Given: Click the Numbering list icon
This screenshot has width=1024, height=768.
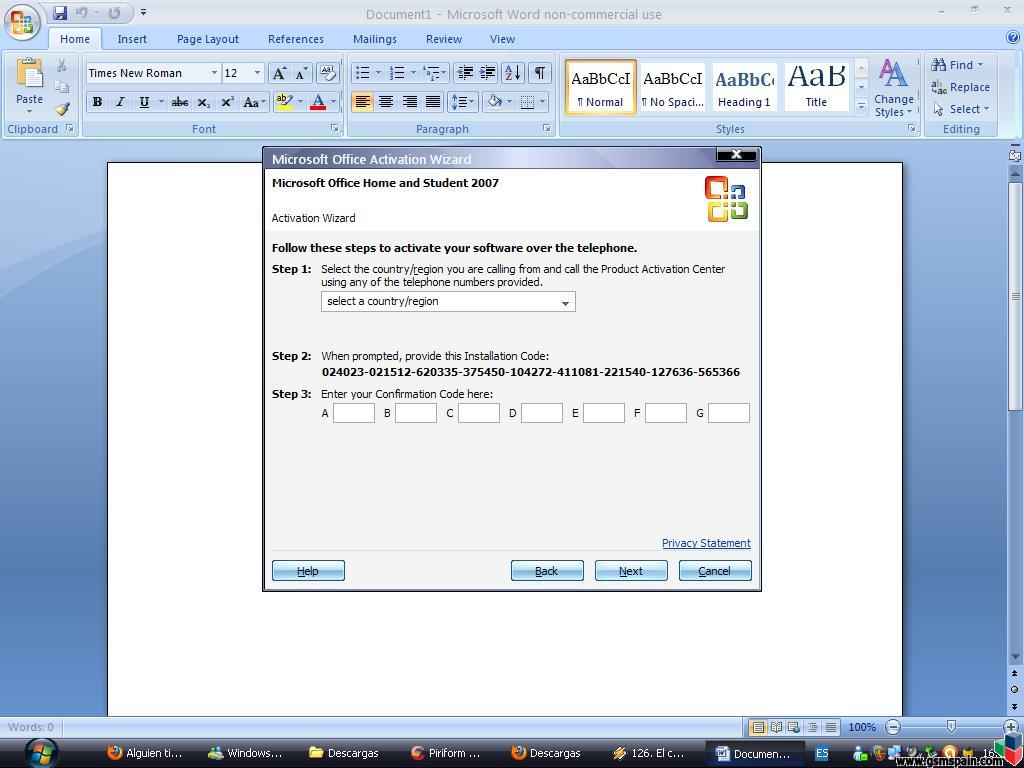Looking at the screenshot, I should 396,73.
